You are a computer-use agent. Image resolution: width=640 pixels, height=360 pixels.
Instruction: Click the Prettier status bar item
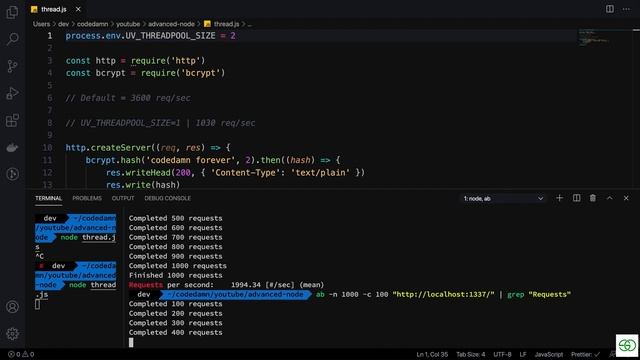[585, 354]
